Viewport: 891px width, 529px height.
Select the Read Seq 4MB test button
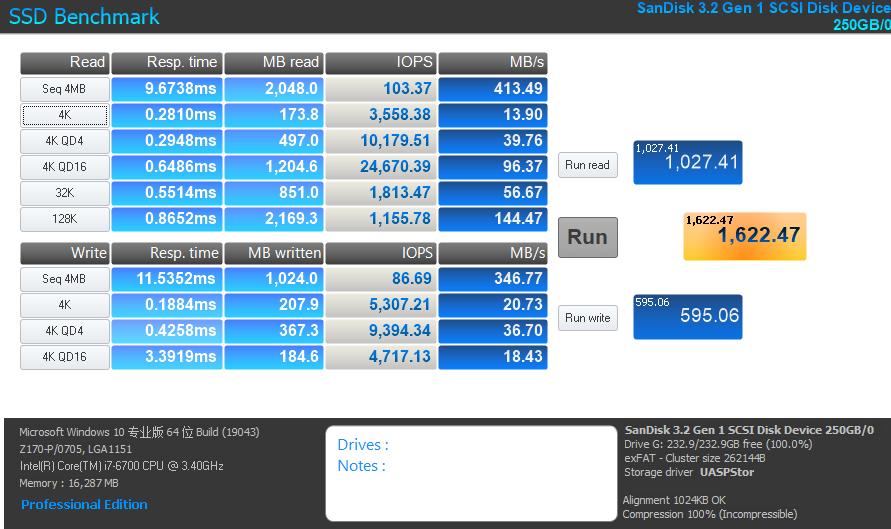coord(65,89)
